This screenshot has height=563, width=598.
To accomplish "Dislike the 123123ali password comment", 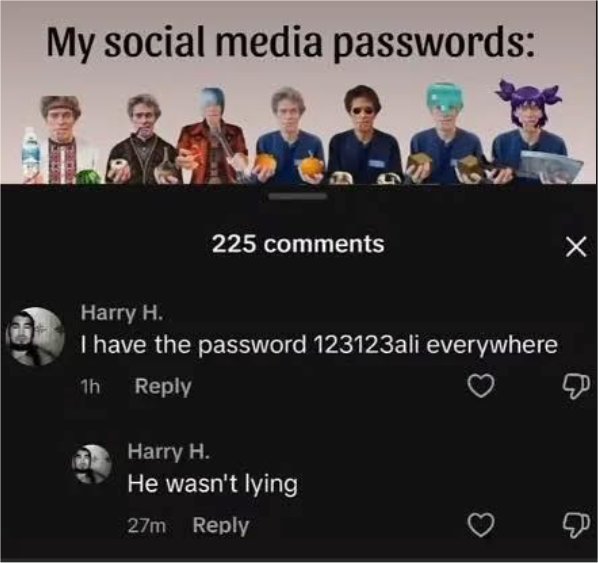I will pyautogui.click(x=576, y=386).
